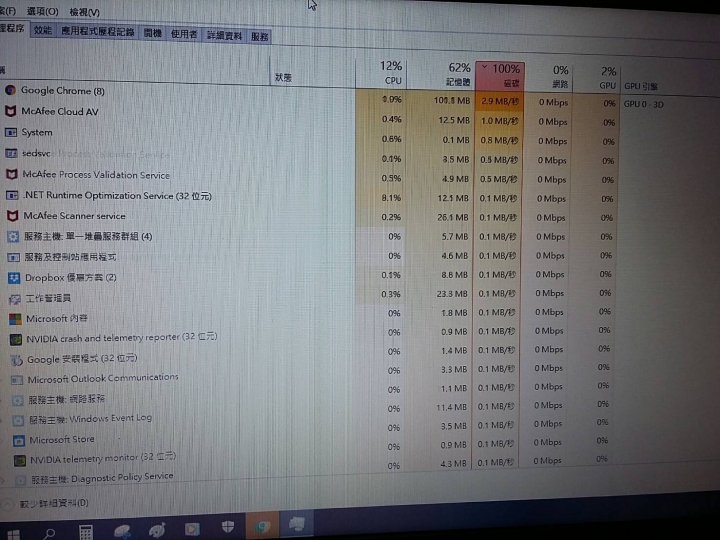Select 服務主機 網路服務 gear icon

tap(17, 400)
